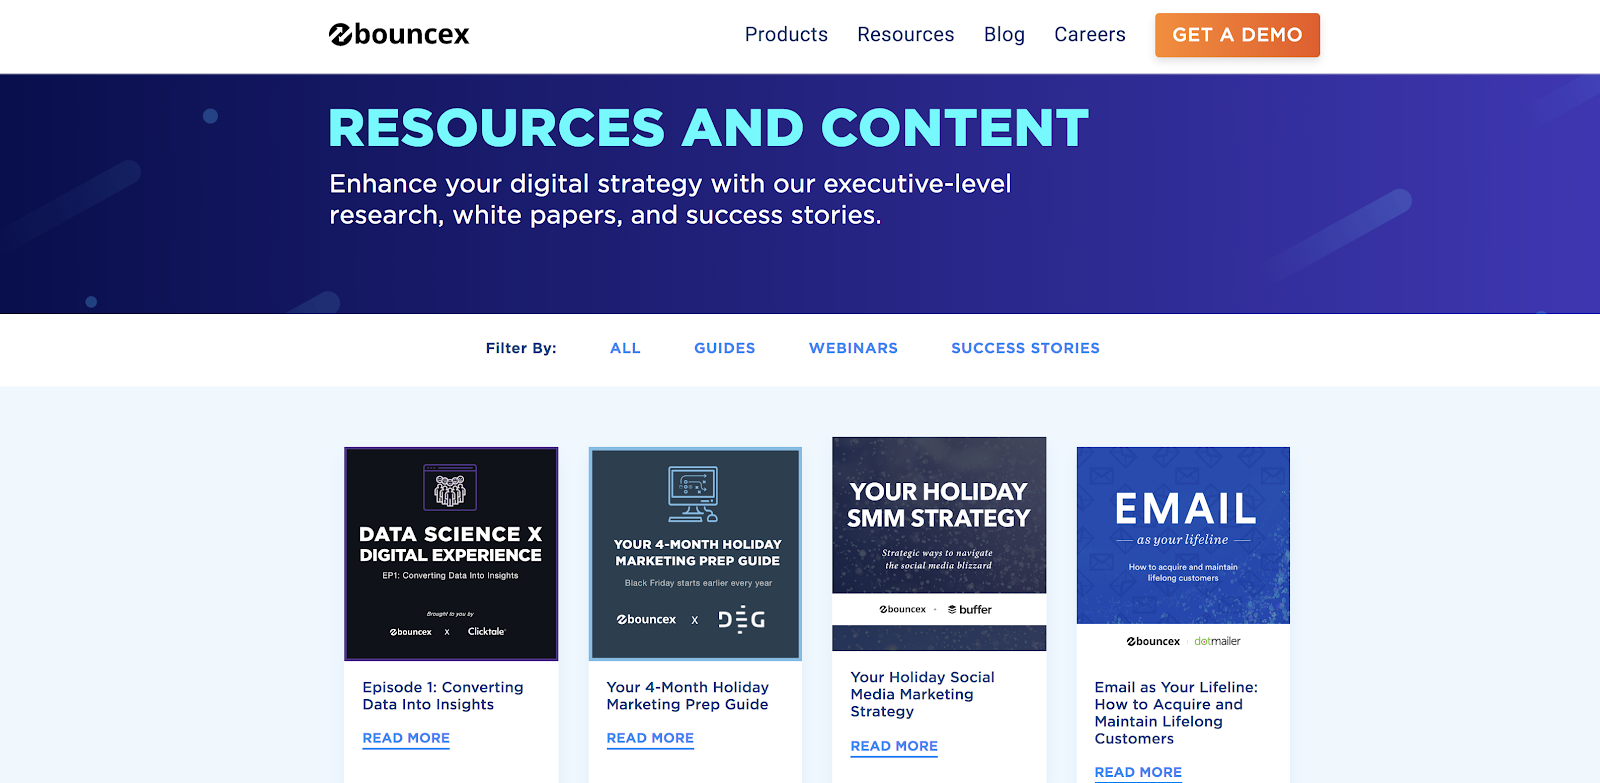Click the Your Holiday Social Media Marketing Strategy title
Screen dimensions: 1600x783
coord(922,694)
